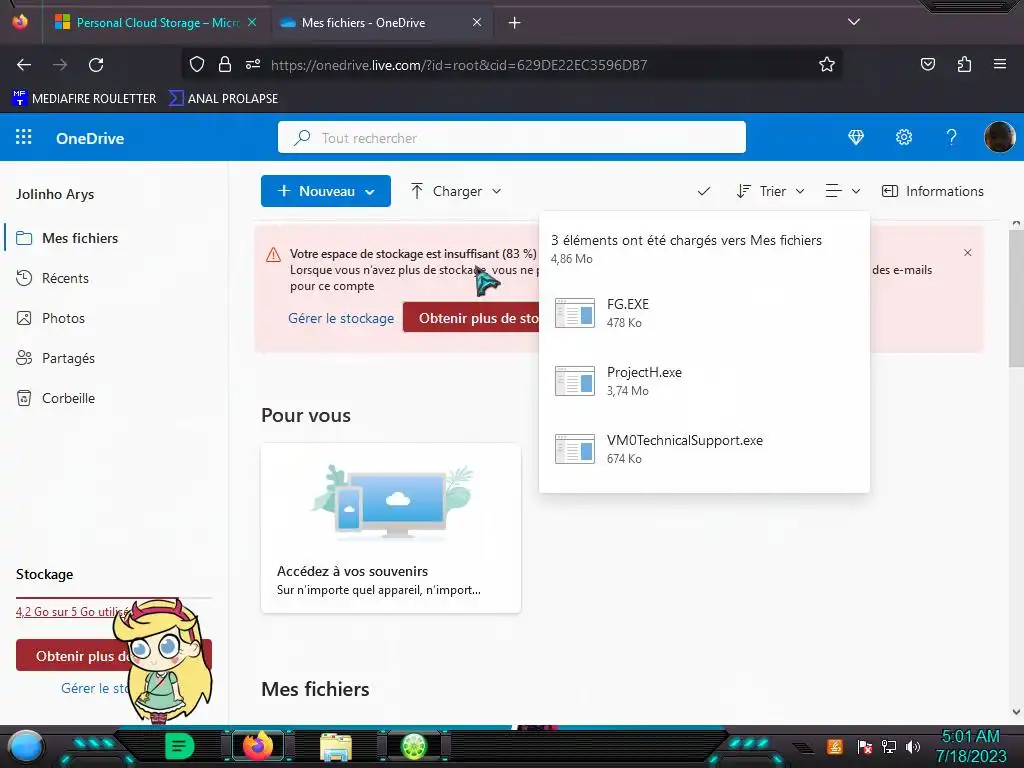1024x768 pixels.
Task: Click the VM0TechnicalSupport.exe file icon
Action: click(x=575, y=449)
